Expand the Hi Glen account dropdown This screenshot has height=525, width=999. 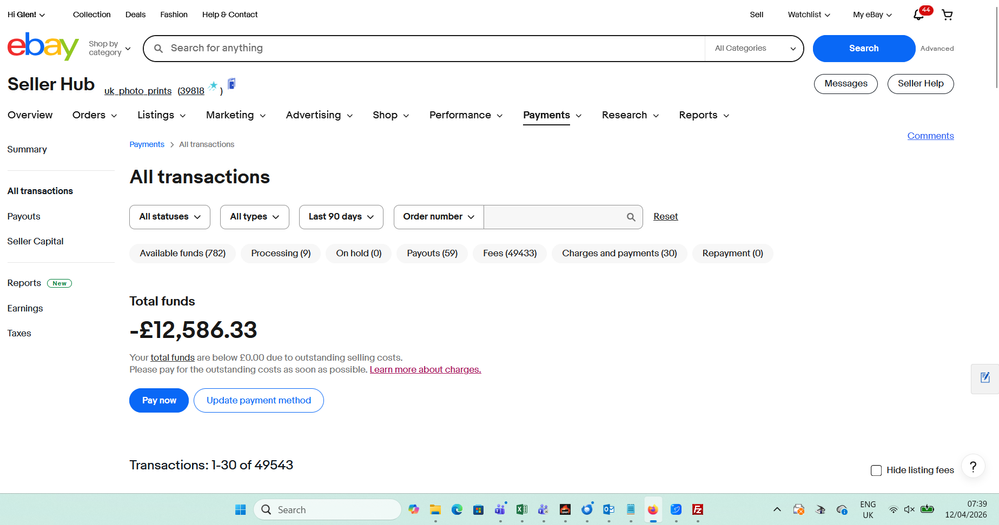pyautogui.click(x=26, y=15)
